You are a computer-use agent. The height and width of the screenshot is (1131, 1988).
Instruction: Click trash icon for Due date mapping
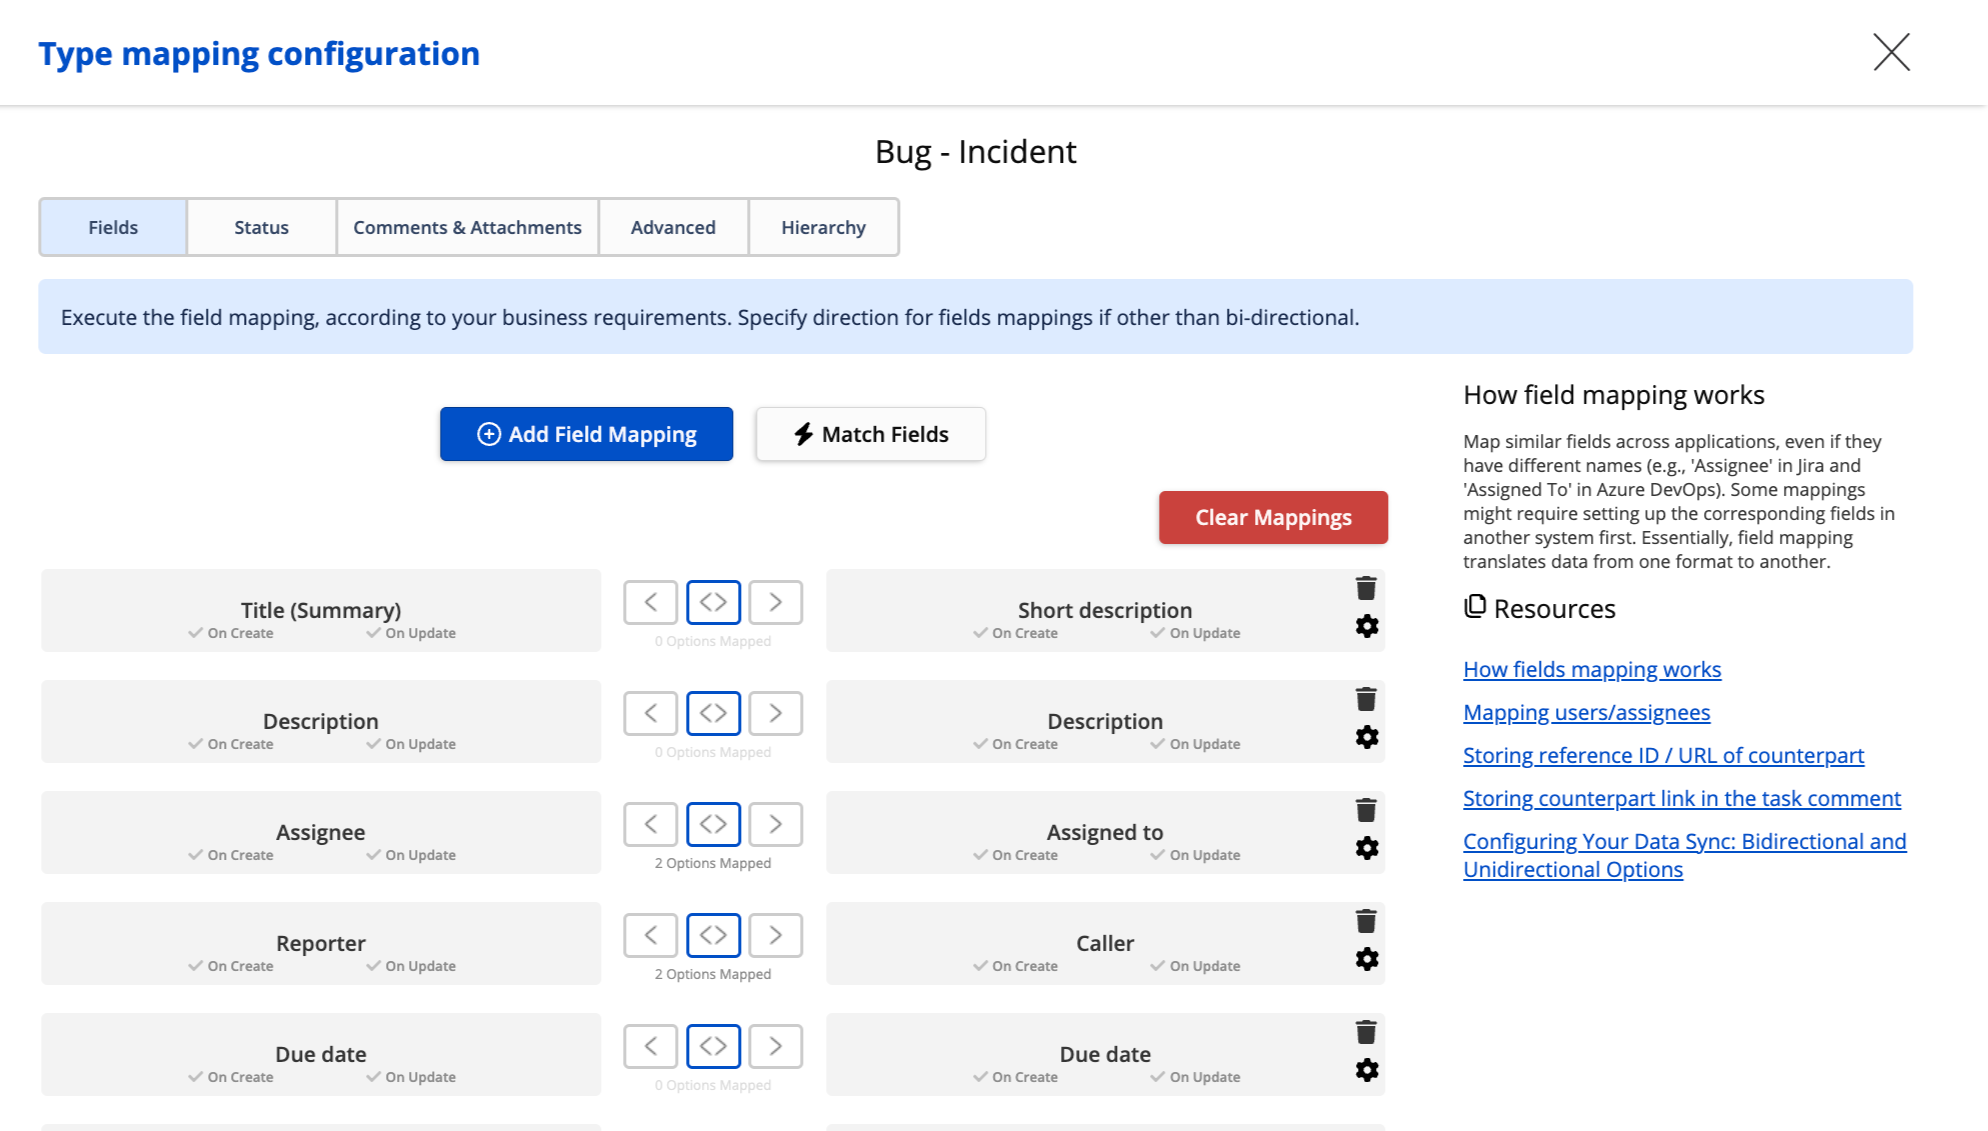point(1366,1032)
